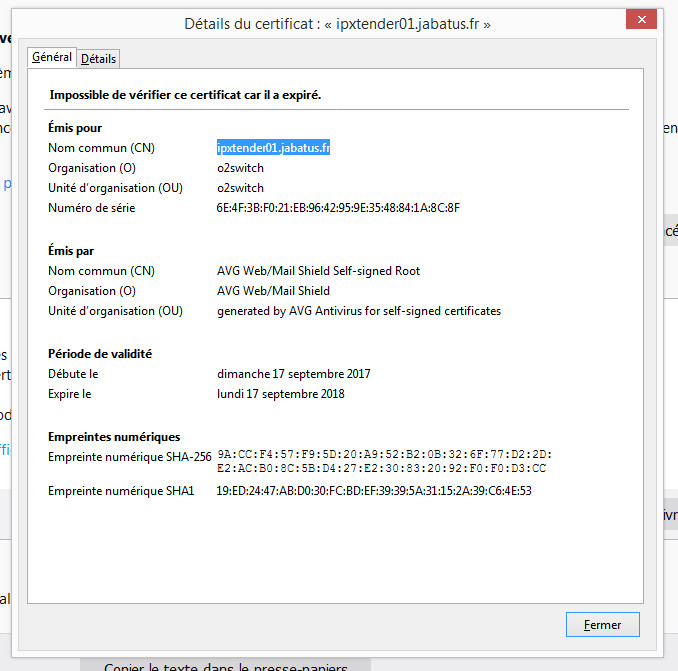Click the Débute le label
The width and height of the screenshot is (678, 671).
(73, 374)
